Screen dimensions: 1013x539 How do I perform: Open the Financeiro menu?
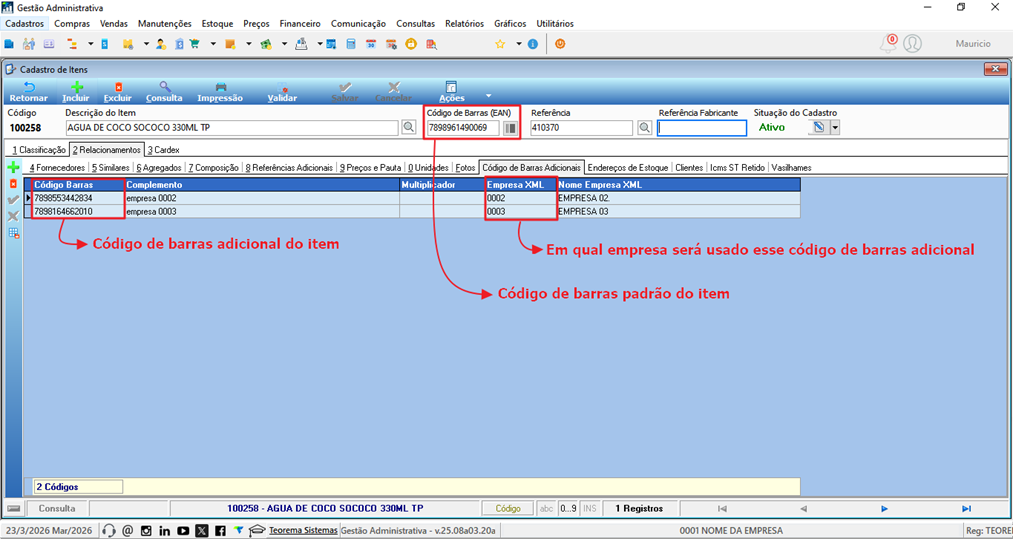click(300, 23)
